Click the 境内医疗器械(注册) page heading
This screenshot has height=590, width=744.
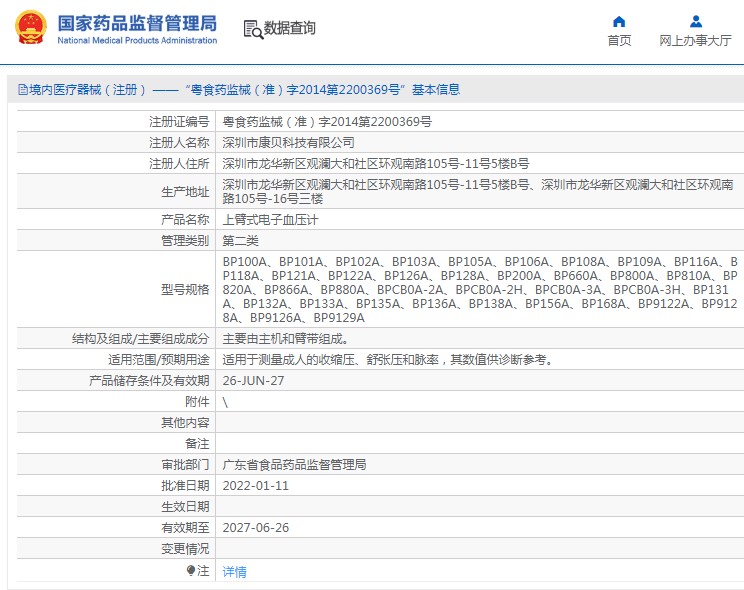coord(239,89)
